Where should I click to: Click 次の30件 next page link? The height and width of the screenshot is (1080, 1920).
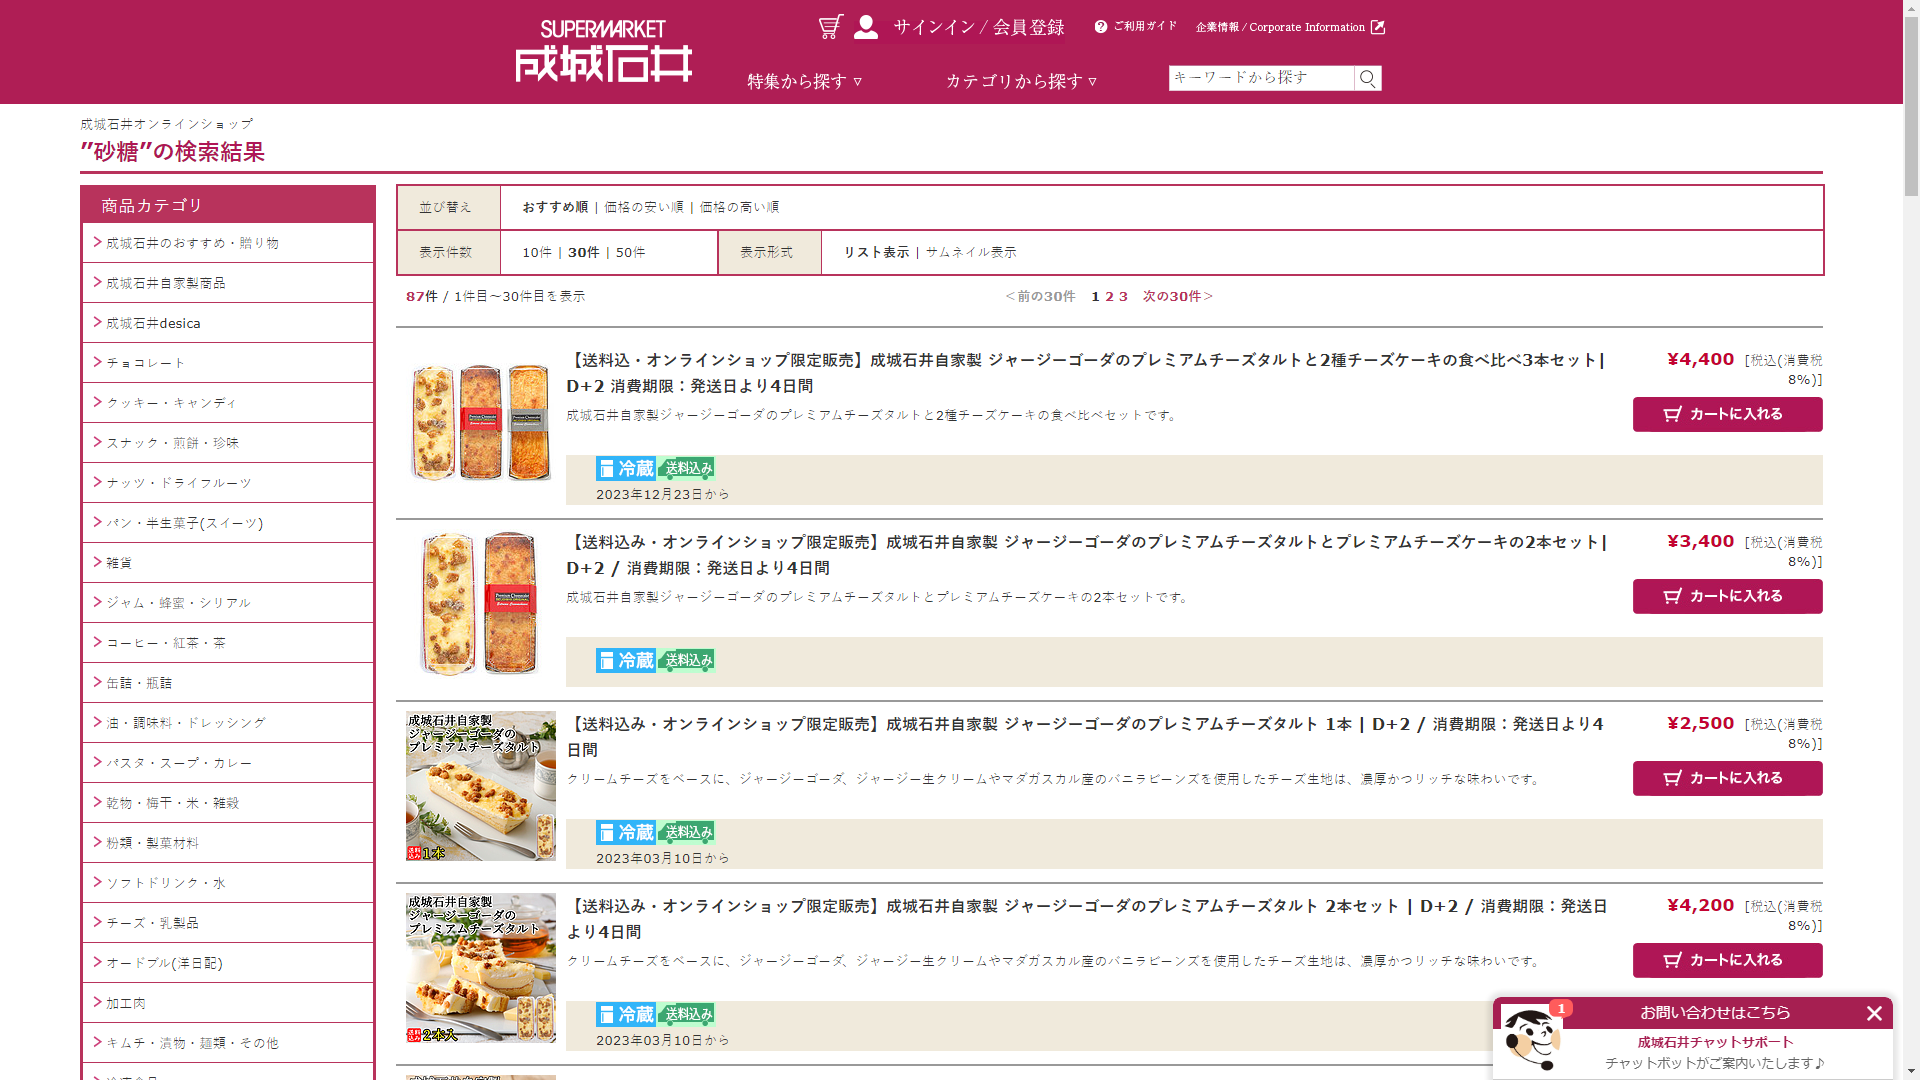1177,297
